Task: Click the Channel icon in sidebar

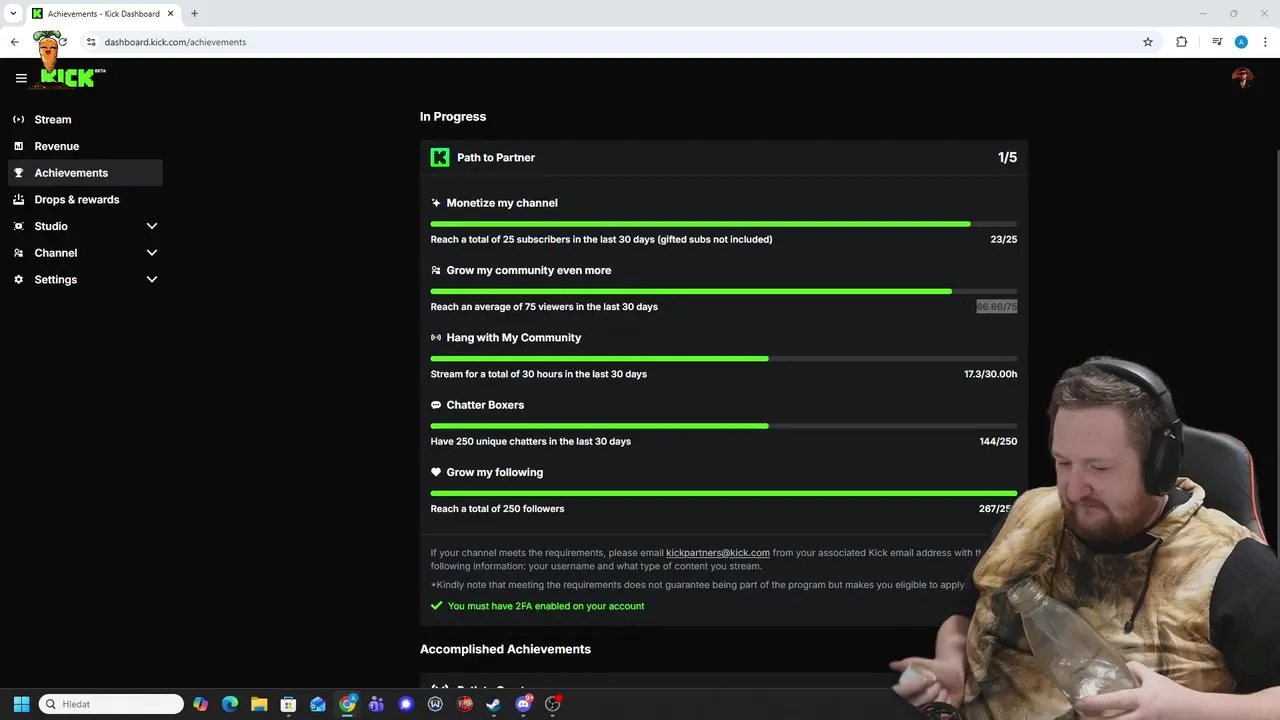Action: [18, 253]
